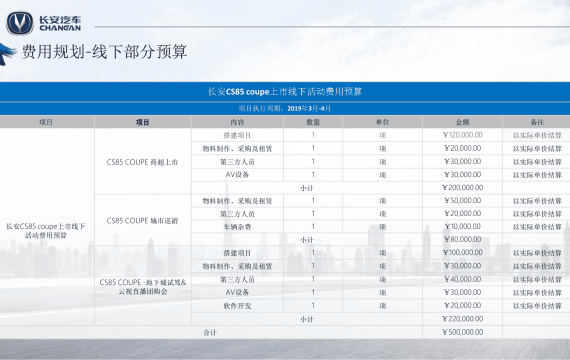Click the 小计 label beside ¥80,000.00
570x360 pixels.
307,240
